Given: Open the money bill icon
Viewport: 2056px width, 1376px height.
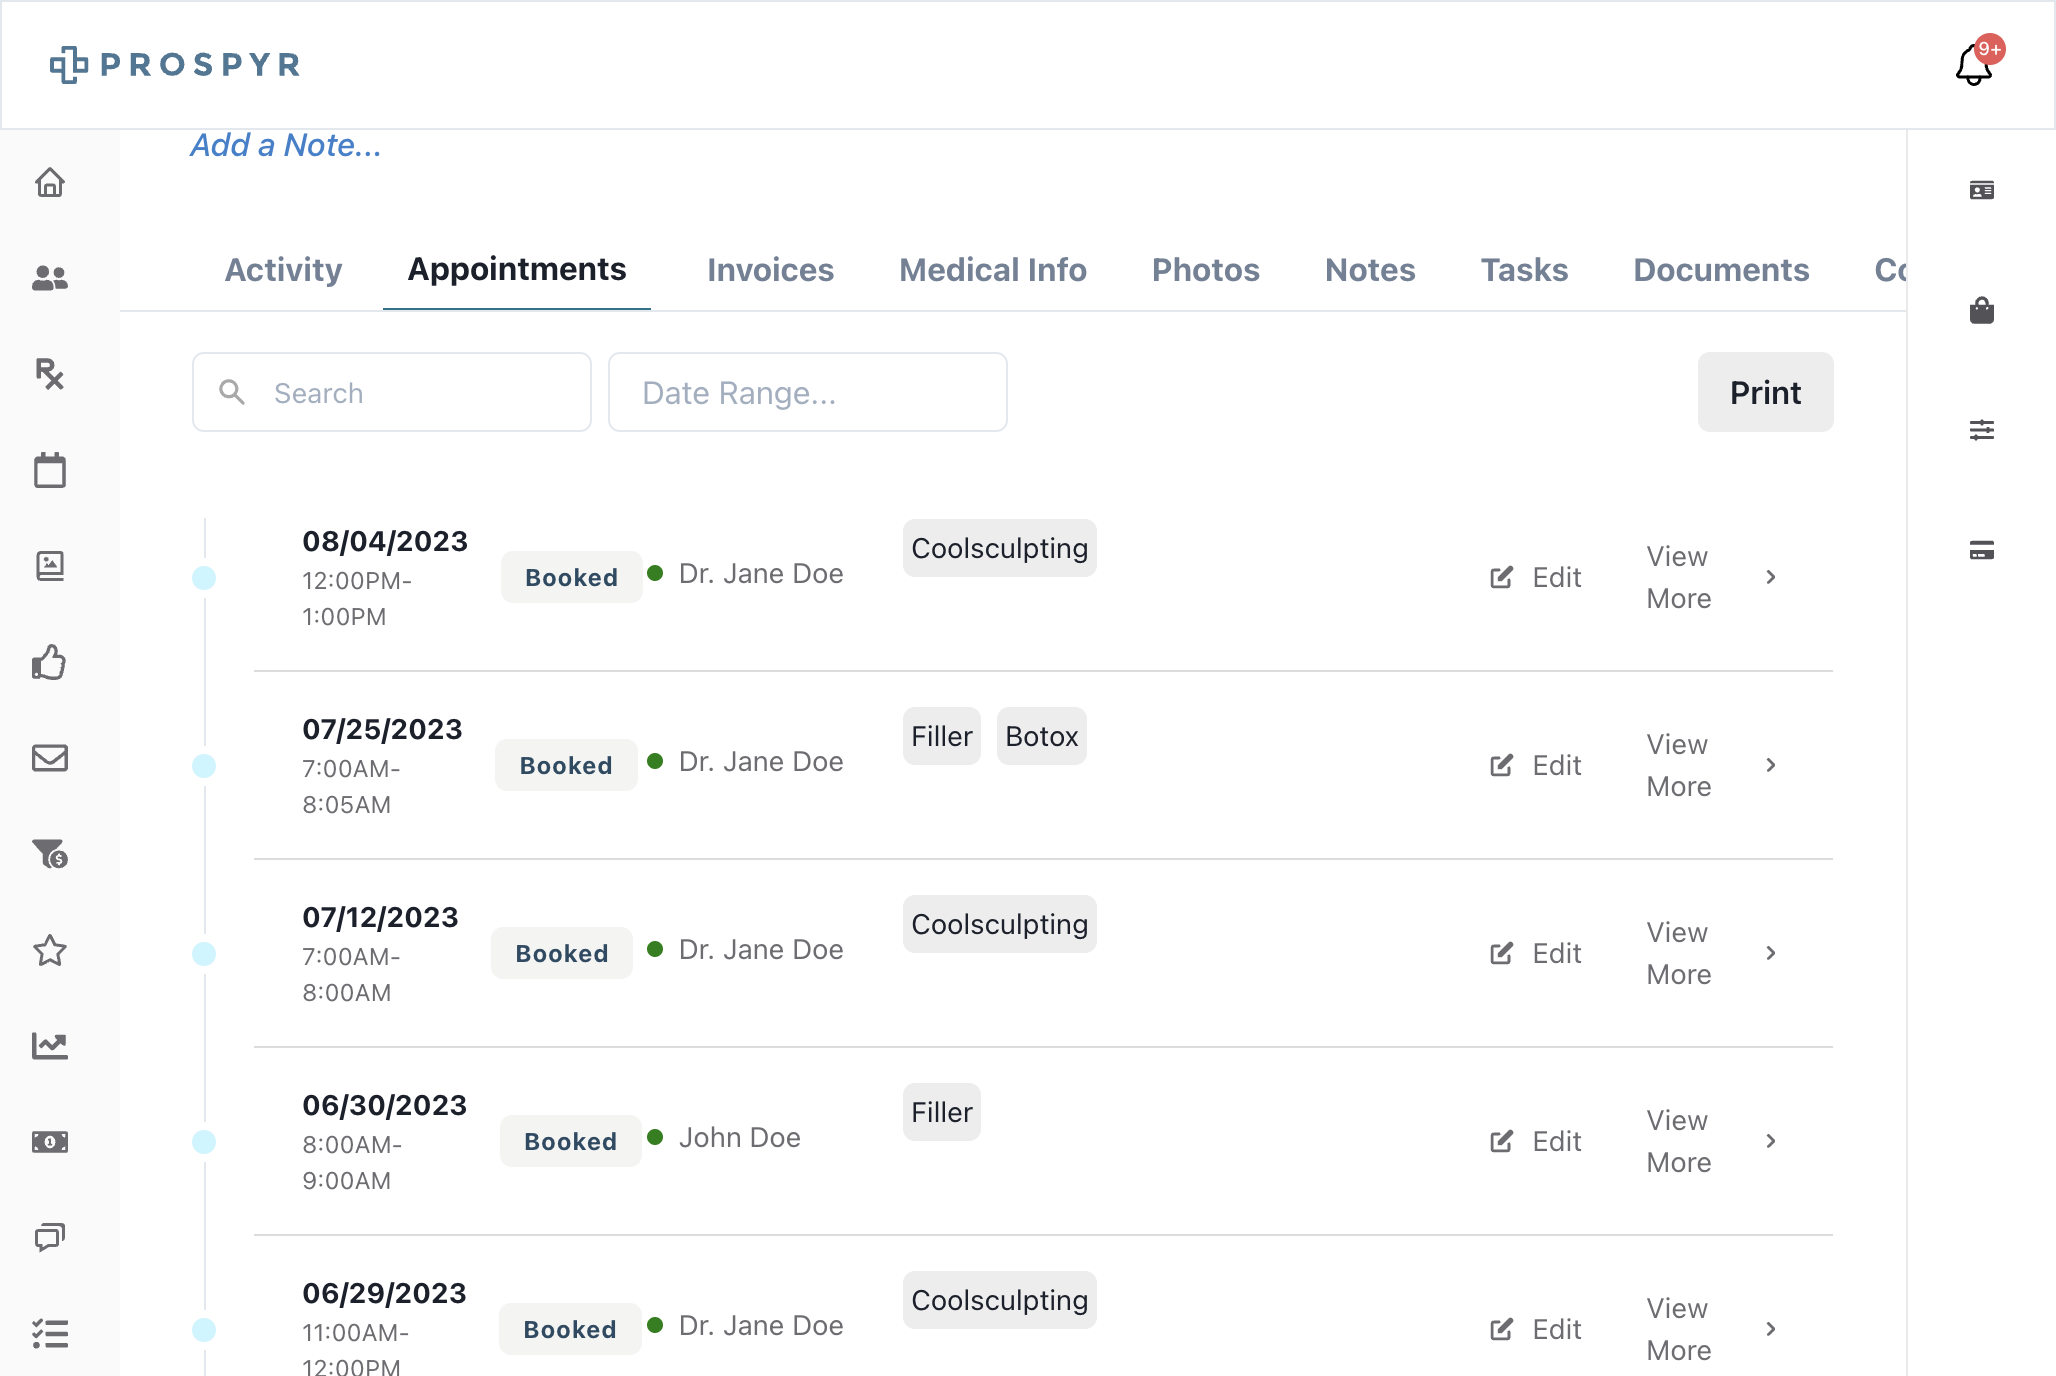Looking at the screenshot, I should tap(50, 1142).
